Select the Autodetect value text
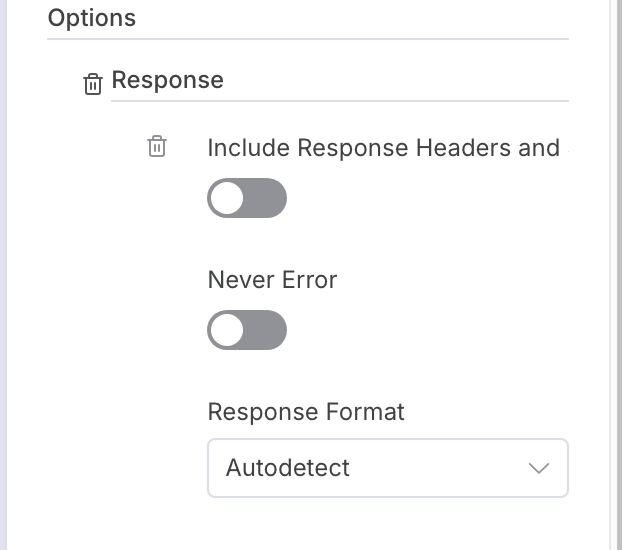 [288, 468]
